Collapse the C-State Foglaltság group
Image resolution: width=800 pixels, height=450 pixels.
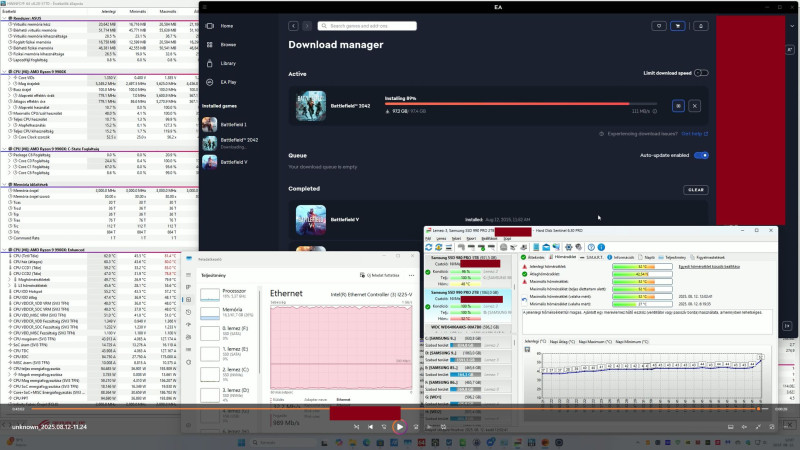[x=5, y=149]
